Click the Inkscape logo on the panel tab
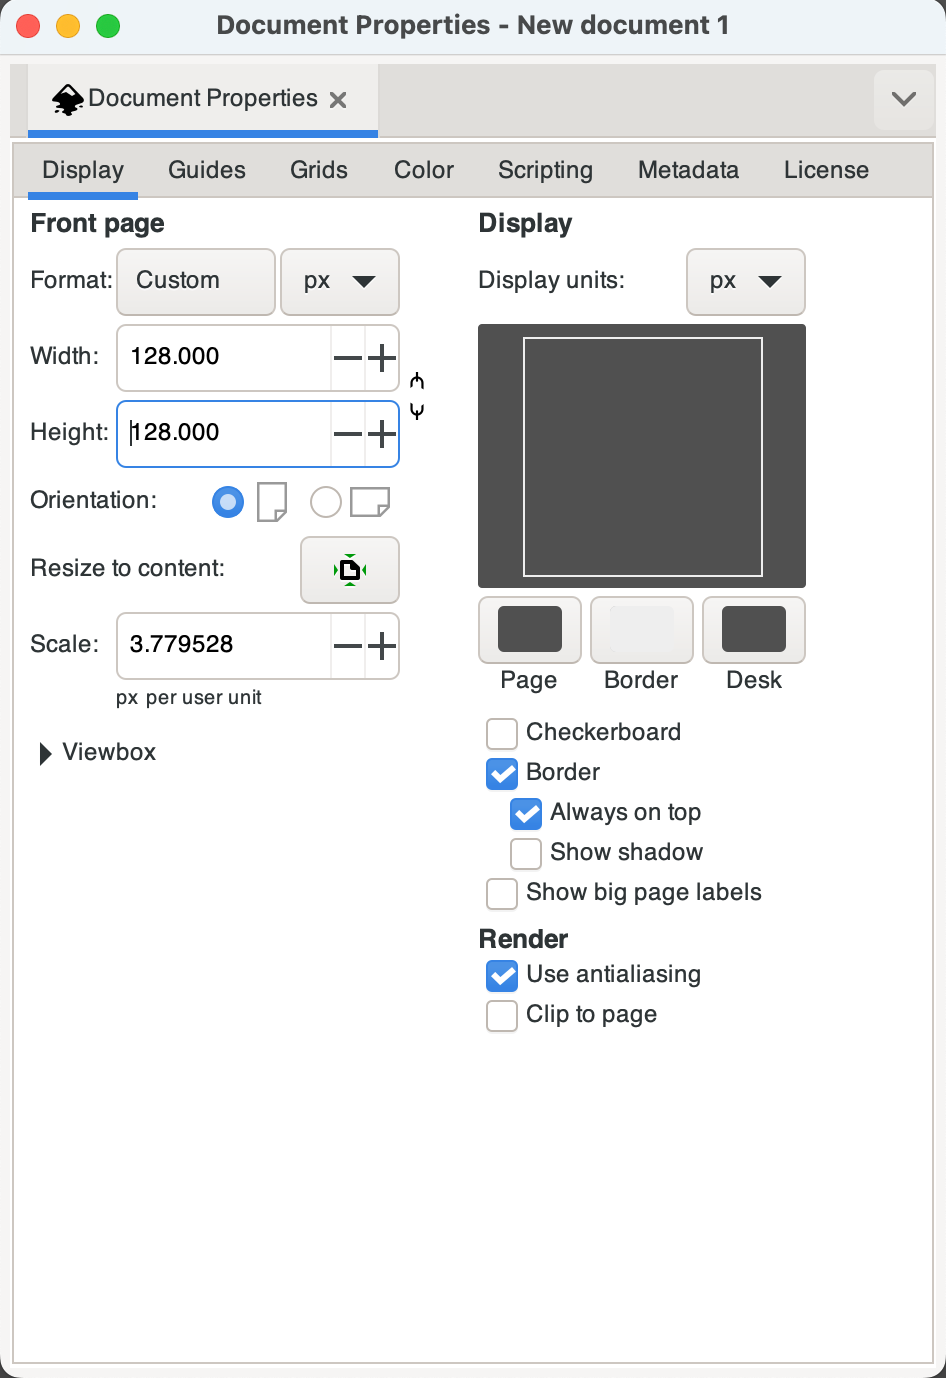This screenshot has width=946, height=1378. tap(66, 98)
